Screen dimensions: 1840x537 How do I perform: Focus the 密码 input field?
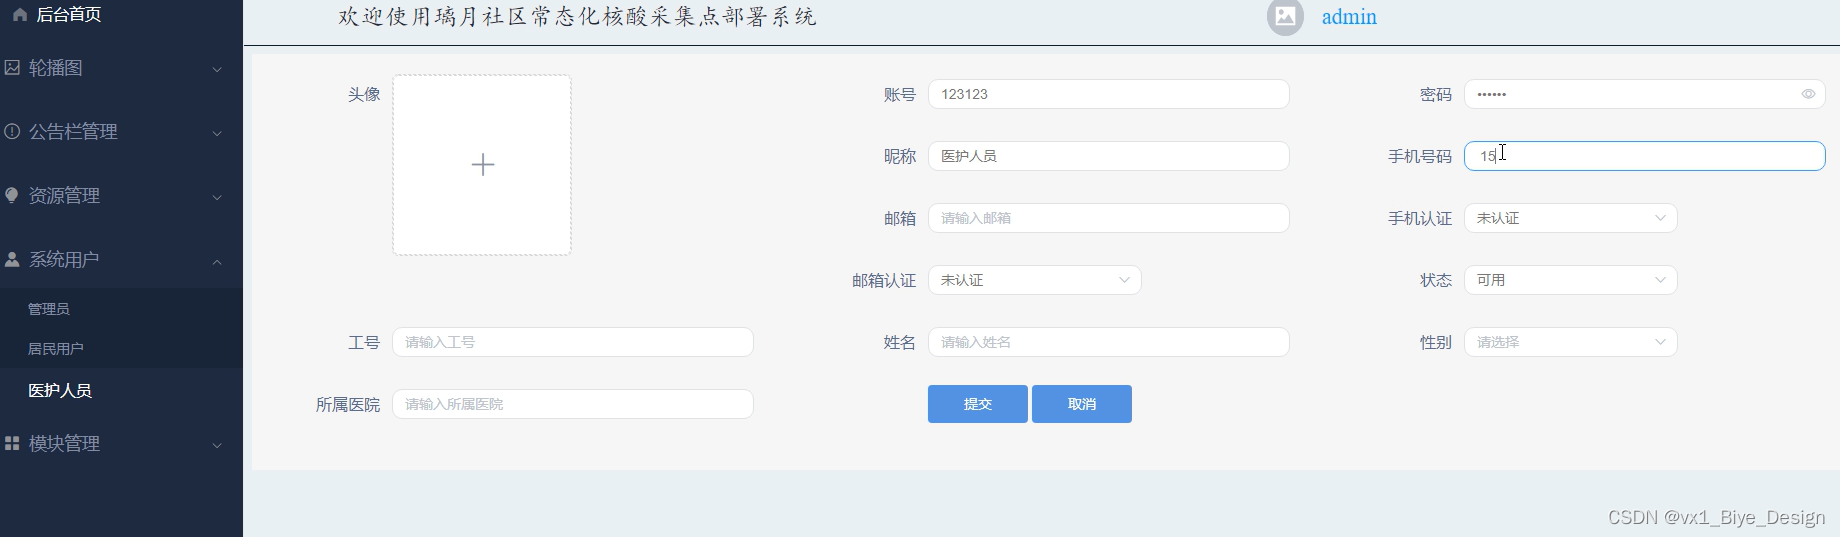[1644, 94]
